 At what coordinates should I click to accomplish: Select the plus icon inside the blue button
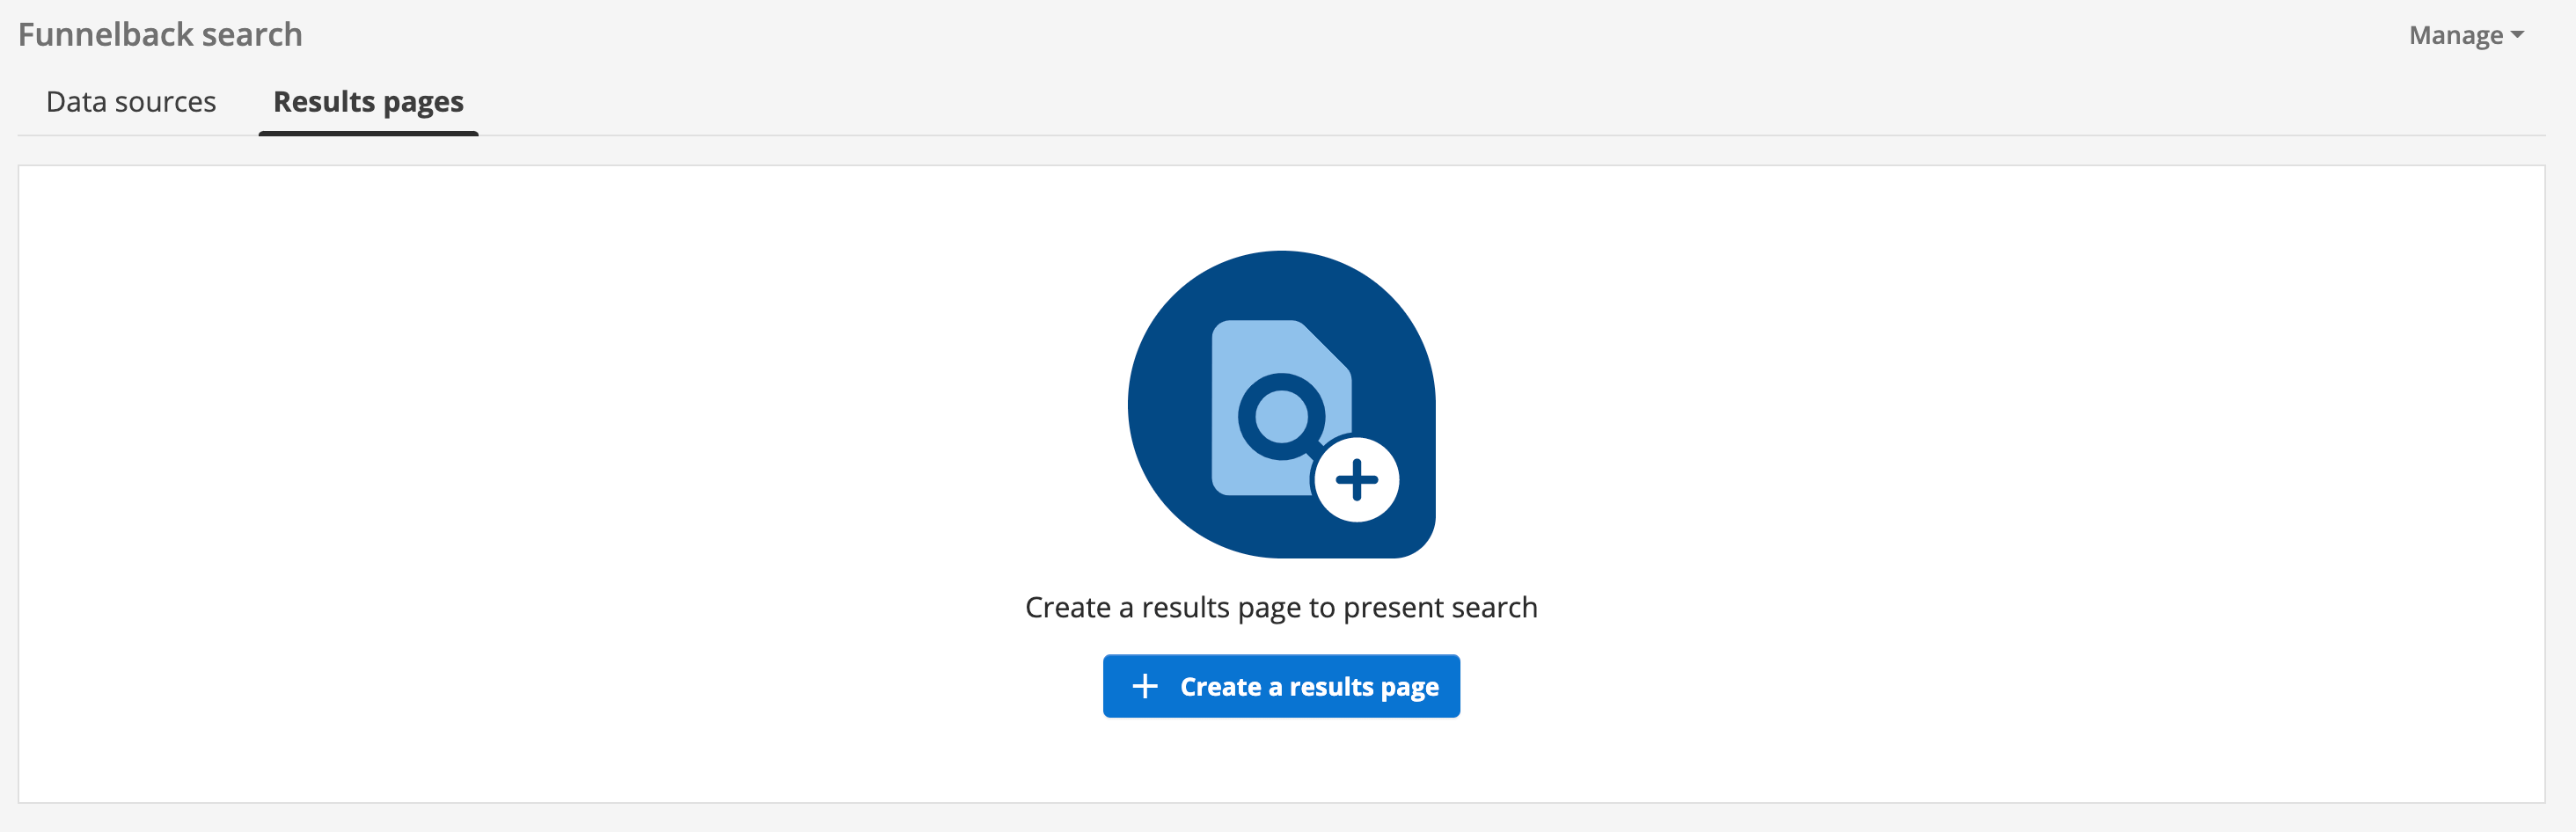pyautogui.click(x=1143, y=686)
